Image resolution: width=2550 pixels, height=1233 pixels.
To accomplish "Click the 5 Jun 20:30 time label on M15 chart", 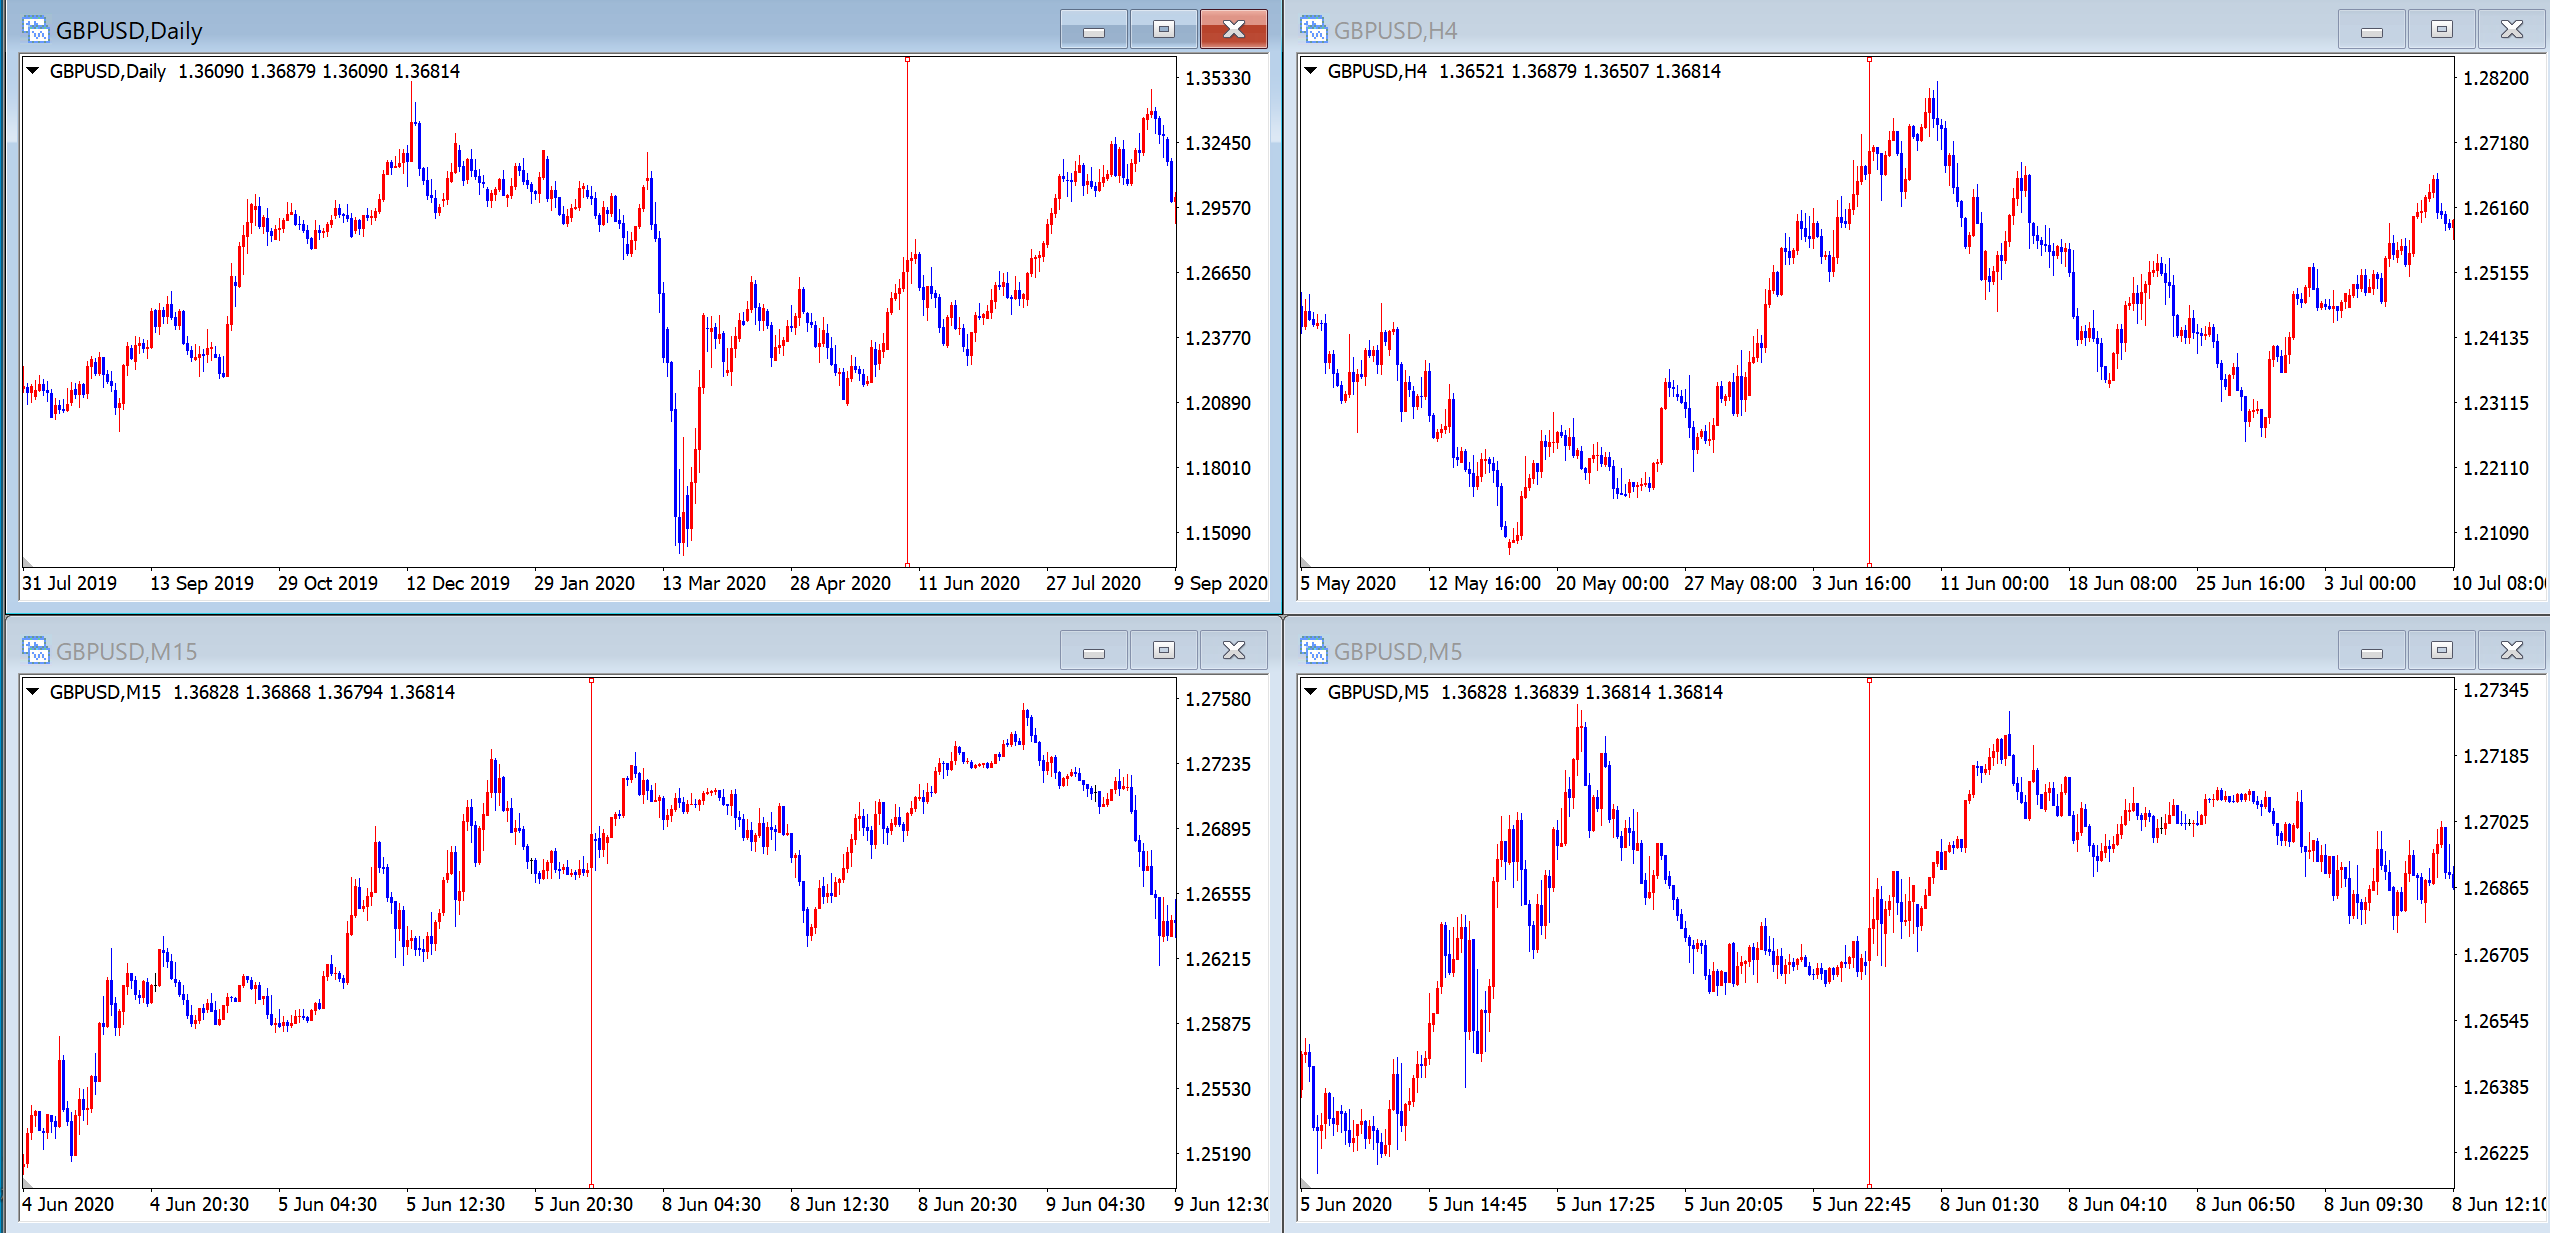I will [x=584, y=1204].
